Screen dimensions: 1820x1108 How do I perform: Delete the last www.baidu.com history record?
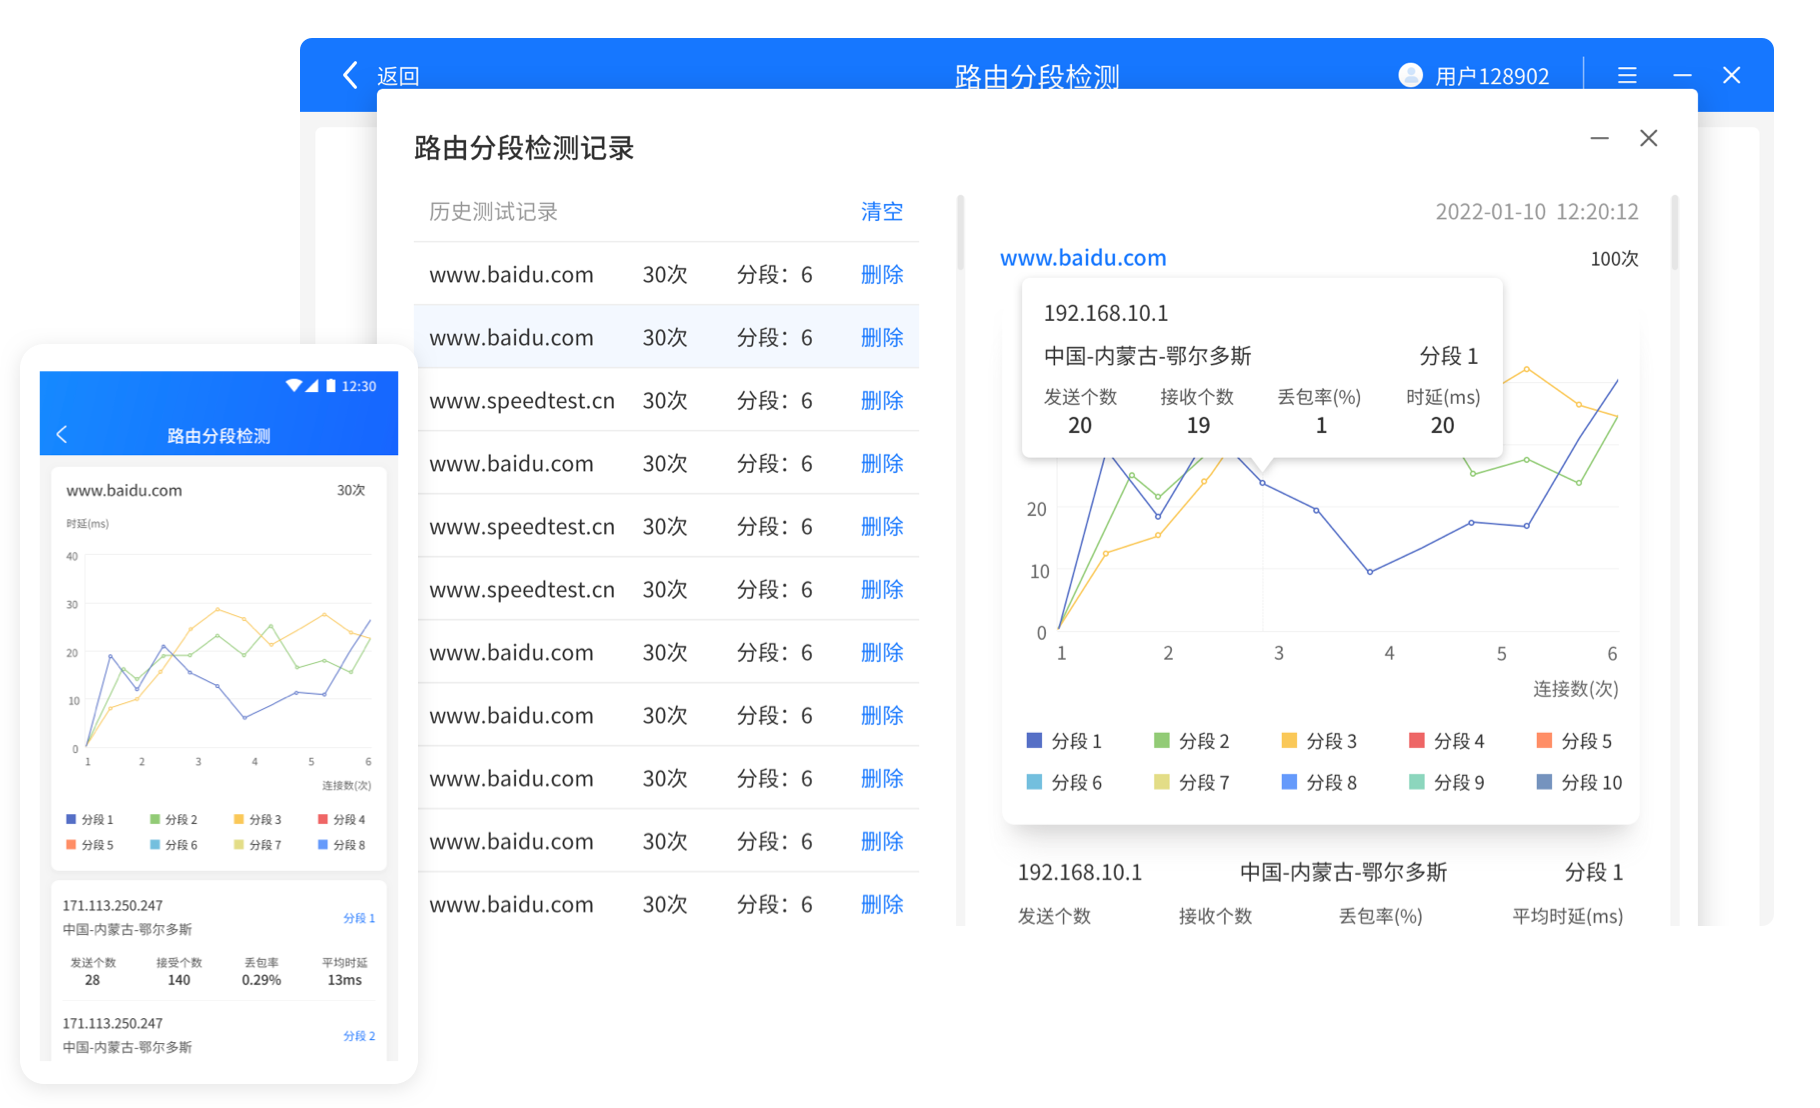(882, 904)
